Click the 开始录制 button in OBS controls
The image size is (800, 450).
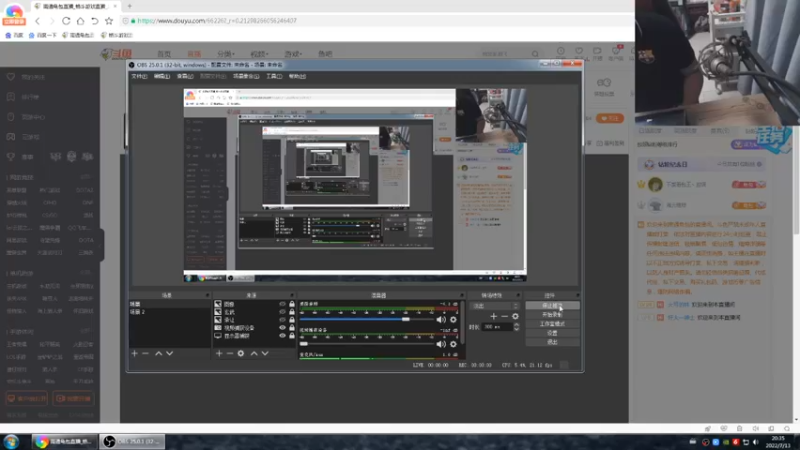(x=553, y=315)
